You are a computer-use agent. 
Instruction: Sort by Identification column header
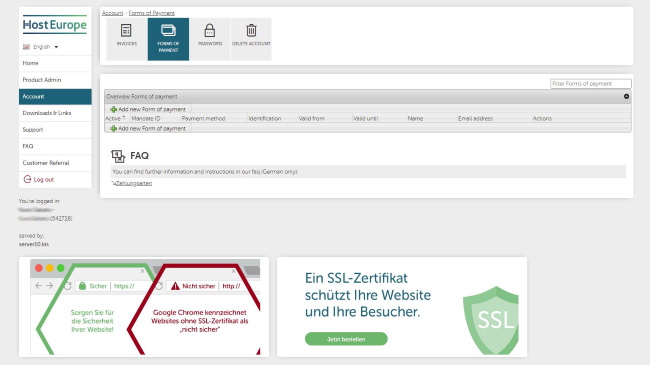click(264, 118)
